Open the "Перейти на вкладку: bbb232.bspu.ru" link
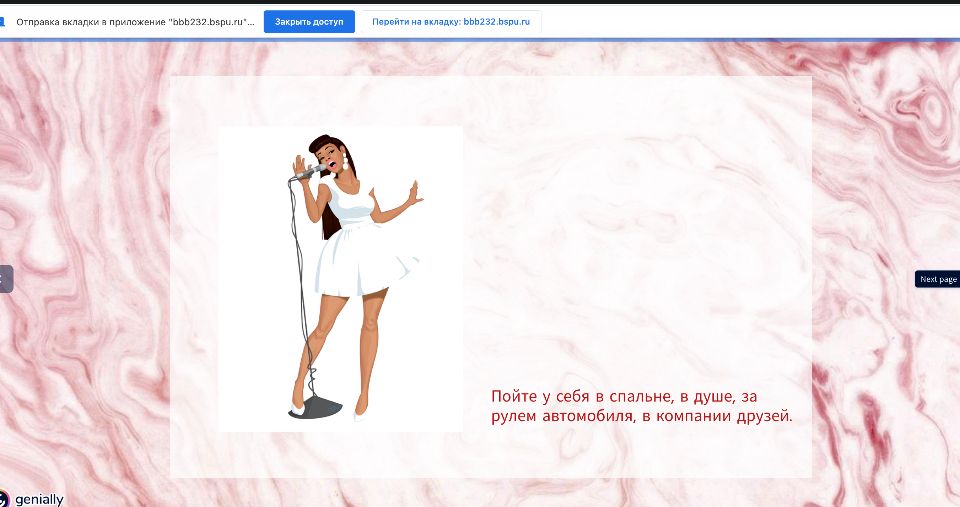The height and width of the screenshot is (507, 960). (x=451, y=21)
